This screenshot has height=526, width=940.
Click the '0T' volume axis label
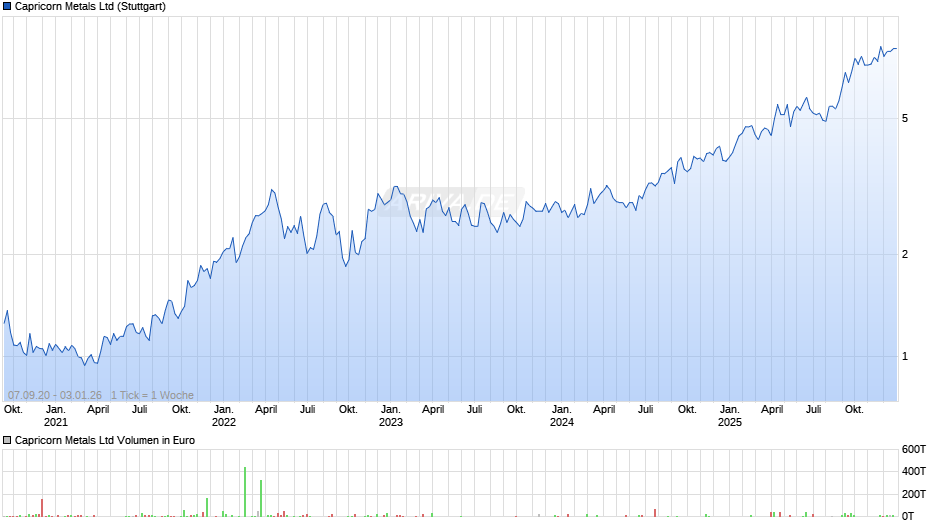click(908, 516)
